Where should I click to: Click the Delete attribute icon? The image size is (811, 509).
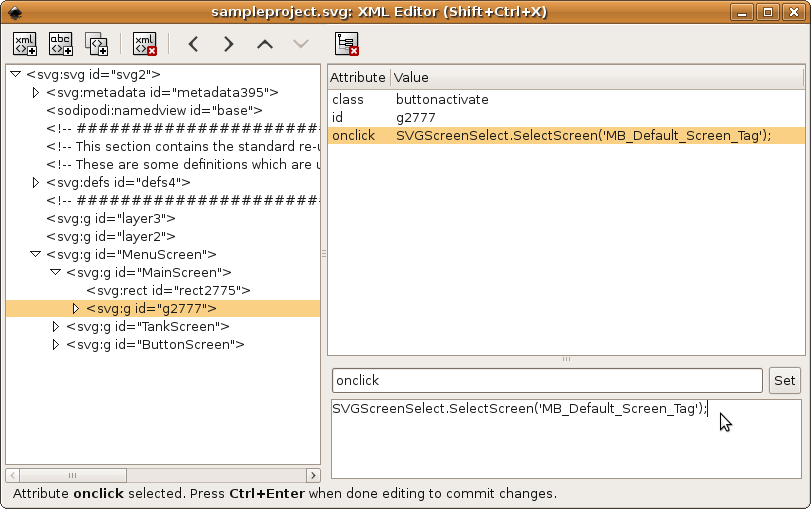click(347, 44)
